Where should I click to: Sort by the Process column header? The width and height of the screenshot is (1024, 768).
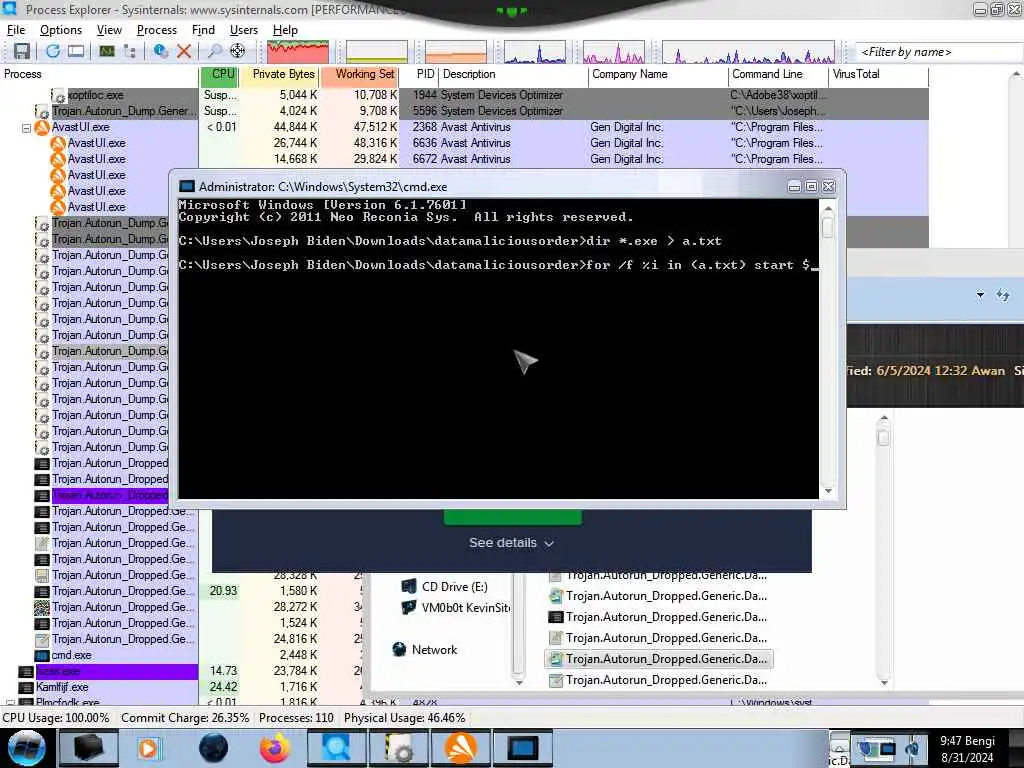[99, 74]
